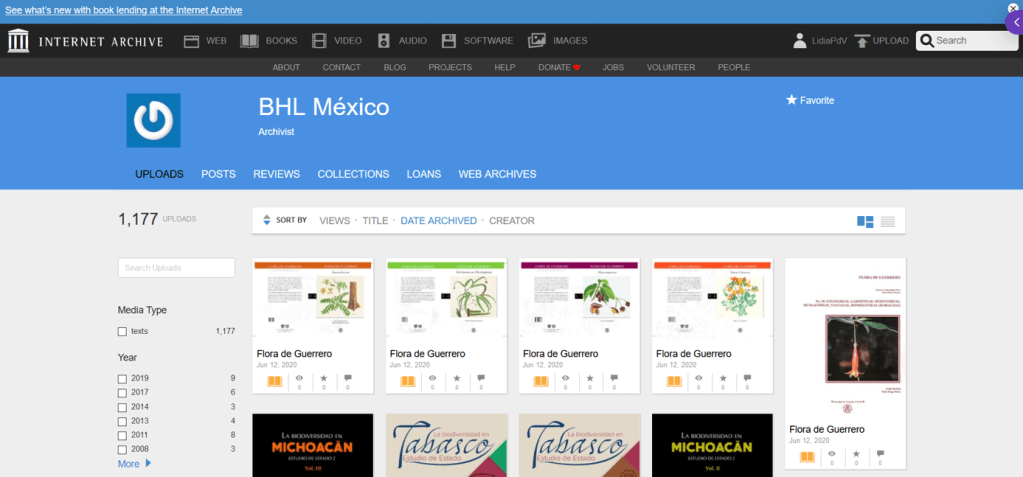Switch to the Collections tab
Screen dimensions: 1023x477
pos(353,174)
